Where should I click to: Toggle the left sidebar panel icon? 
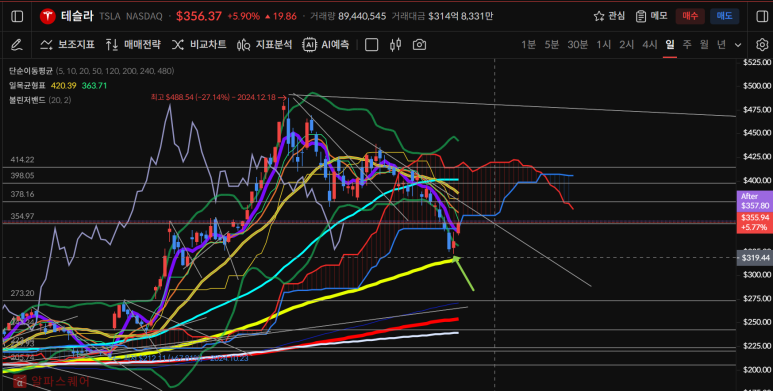coord(17,16)
